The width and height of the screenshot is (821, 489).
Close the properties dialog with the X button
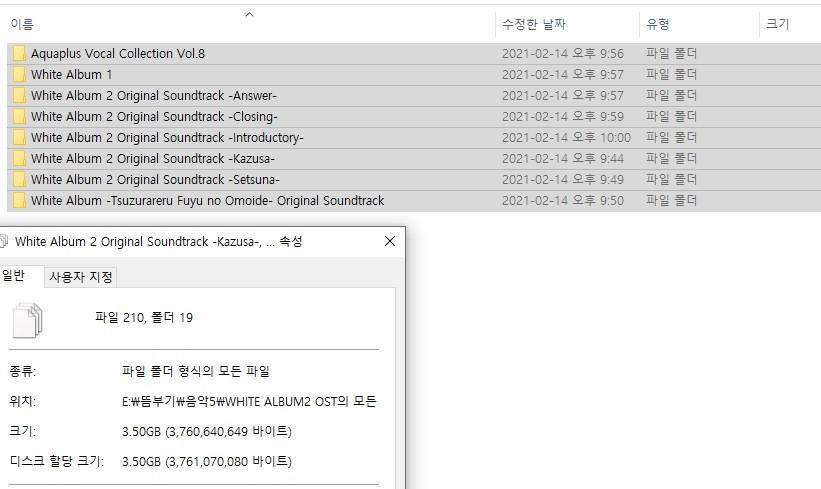click(x=390, y=241)
